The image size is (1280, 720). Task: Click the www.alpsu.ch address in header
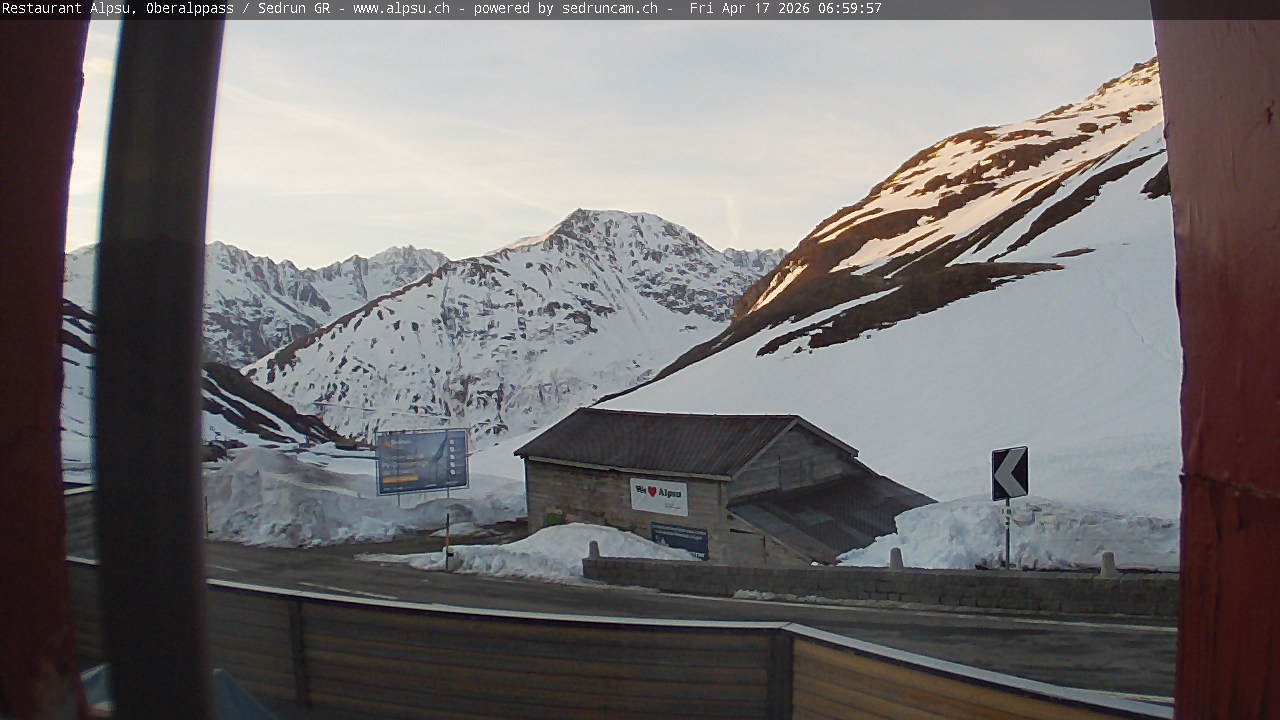pos(401,9)
